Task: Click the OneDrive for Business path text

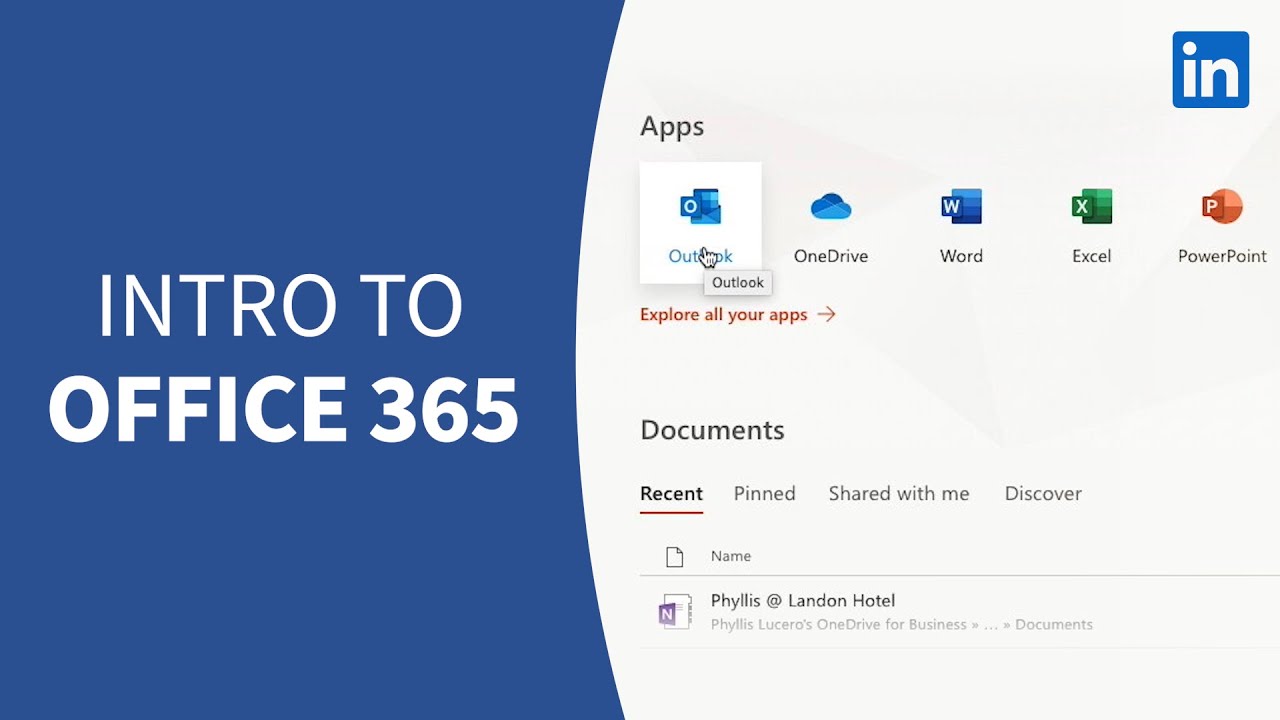Action: point(901,624)
